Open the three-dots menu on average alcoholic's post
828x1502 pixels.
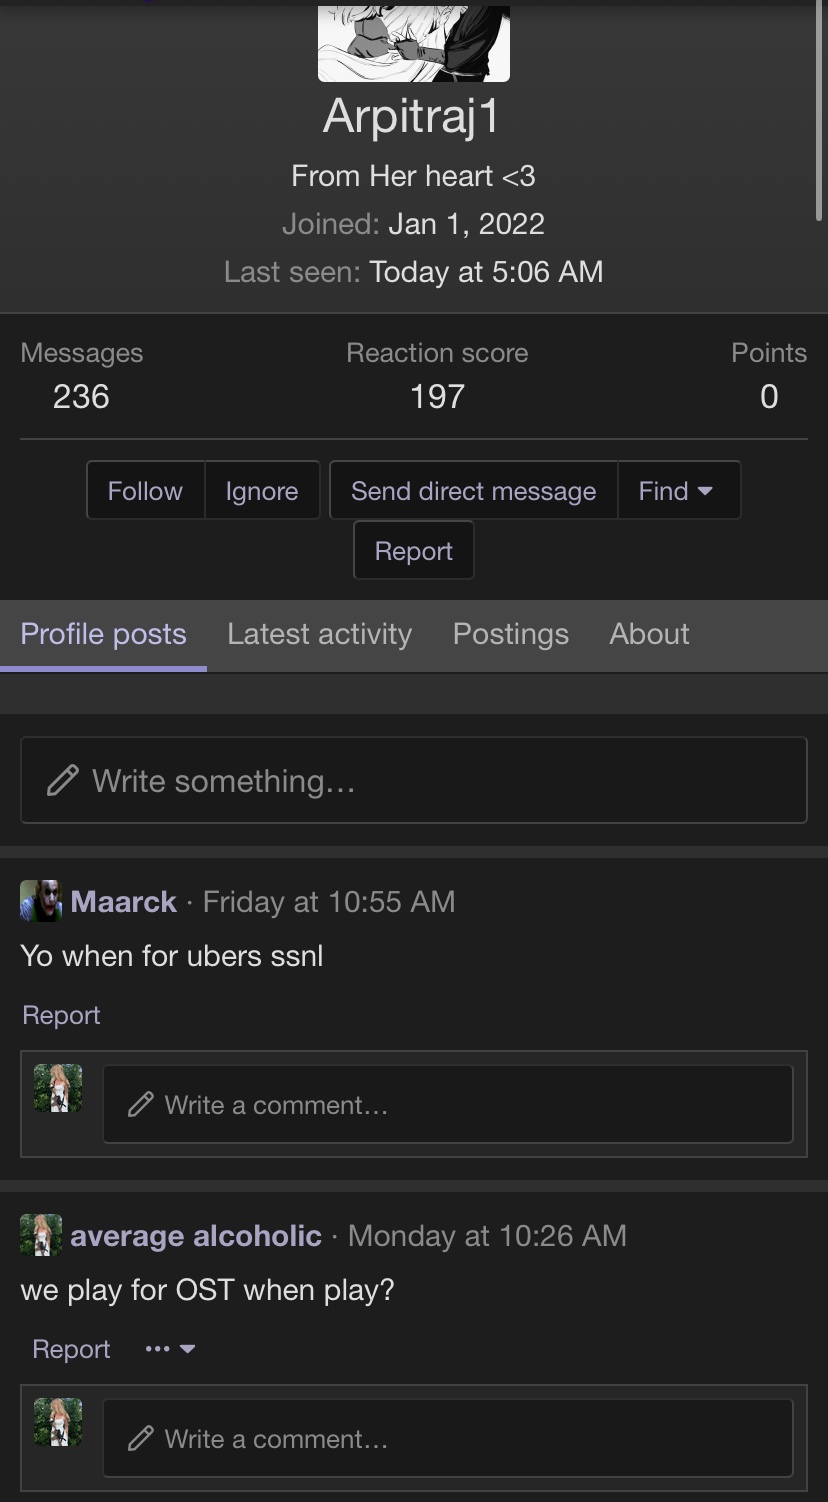tap(169, 1349)
